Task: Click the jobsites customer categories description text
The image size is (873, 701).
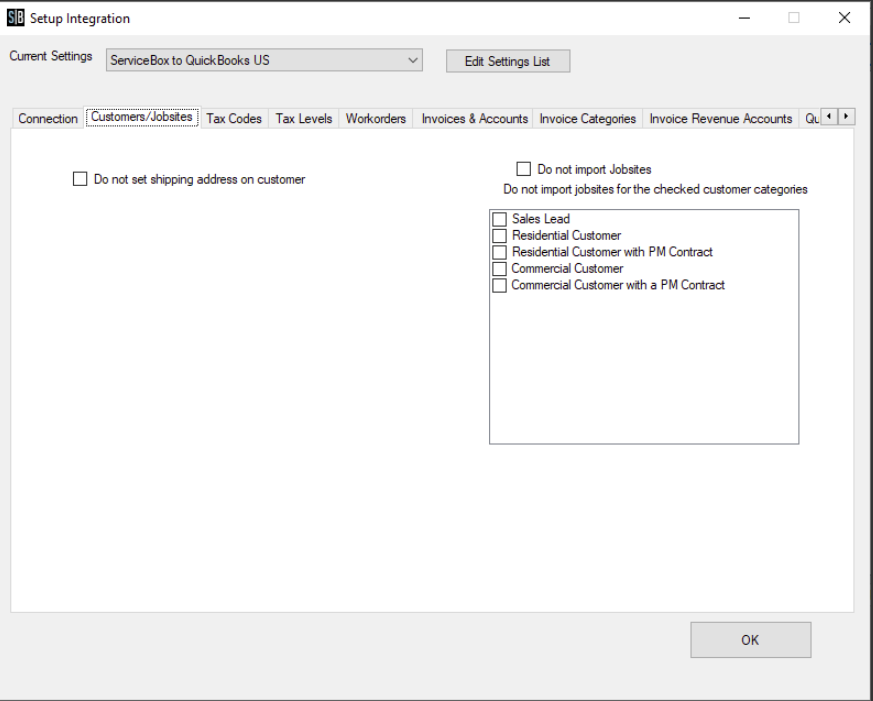Action: click(655, 189)
